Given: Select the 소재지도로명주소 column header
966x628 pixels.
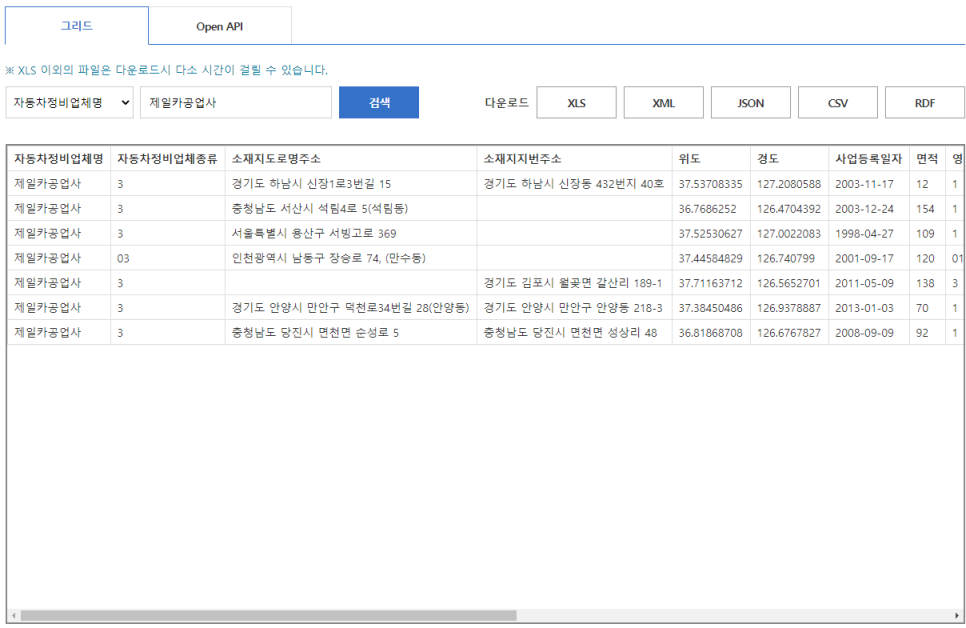Looking at the screenshot, I should click(351, 159).
